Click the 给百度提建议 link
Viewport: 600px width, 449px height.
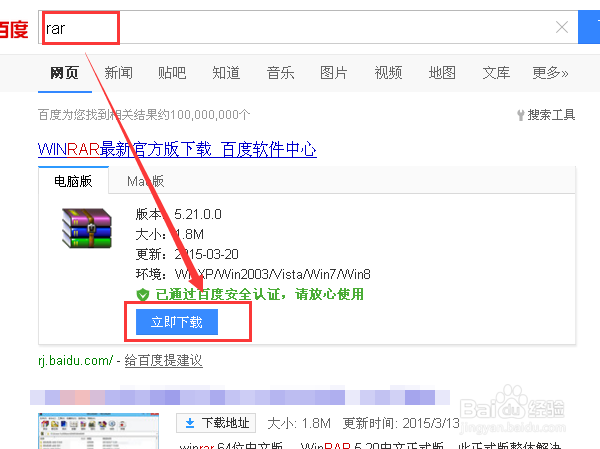click(163, 361)
